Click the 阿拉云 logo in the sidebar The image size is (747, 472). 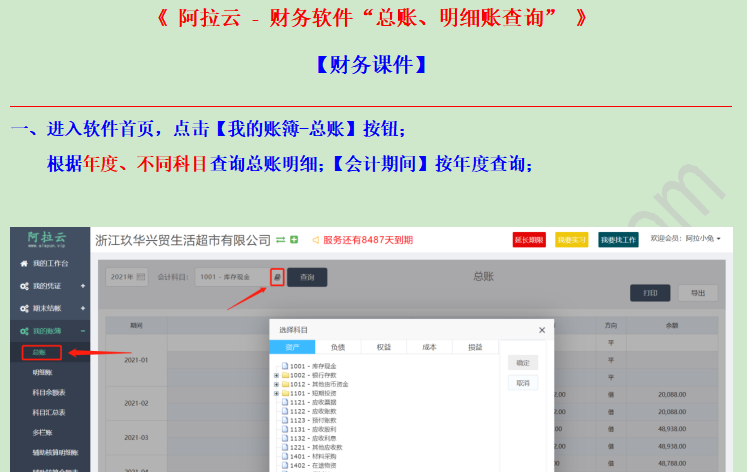(x=47, y=239)
